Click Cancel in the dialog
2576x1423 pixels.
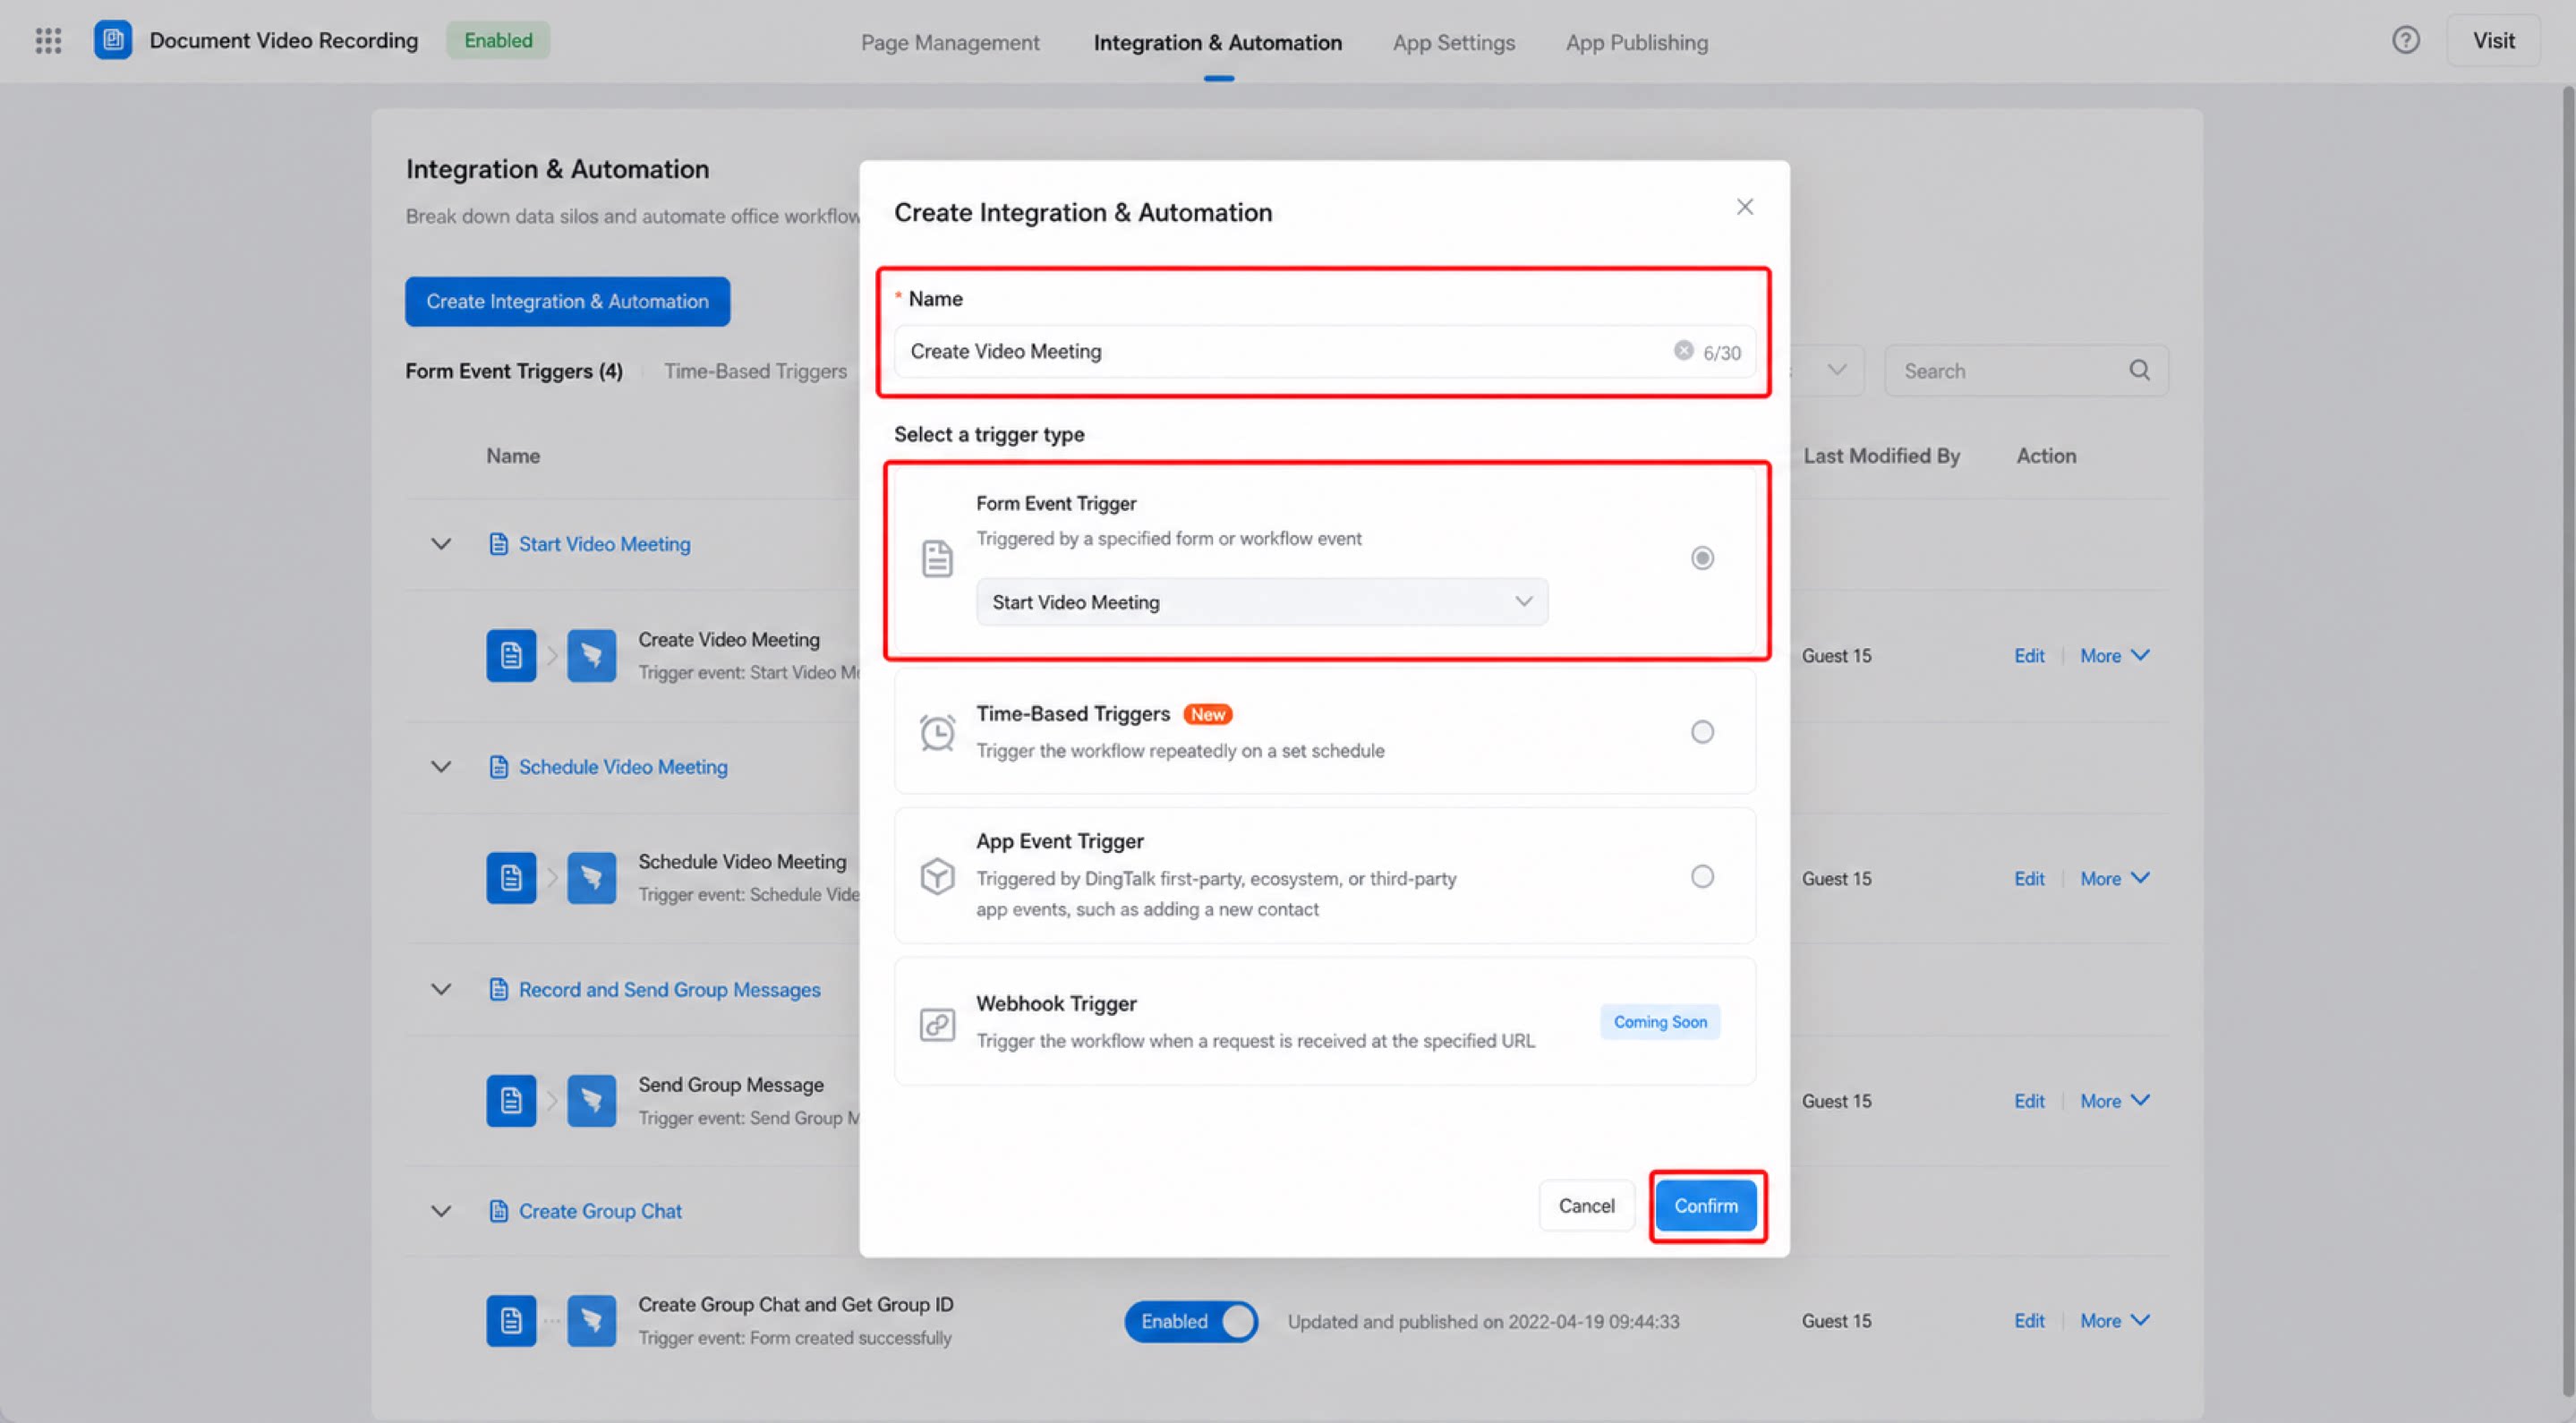click(x=1586, y=1206)
